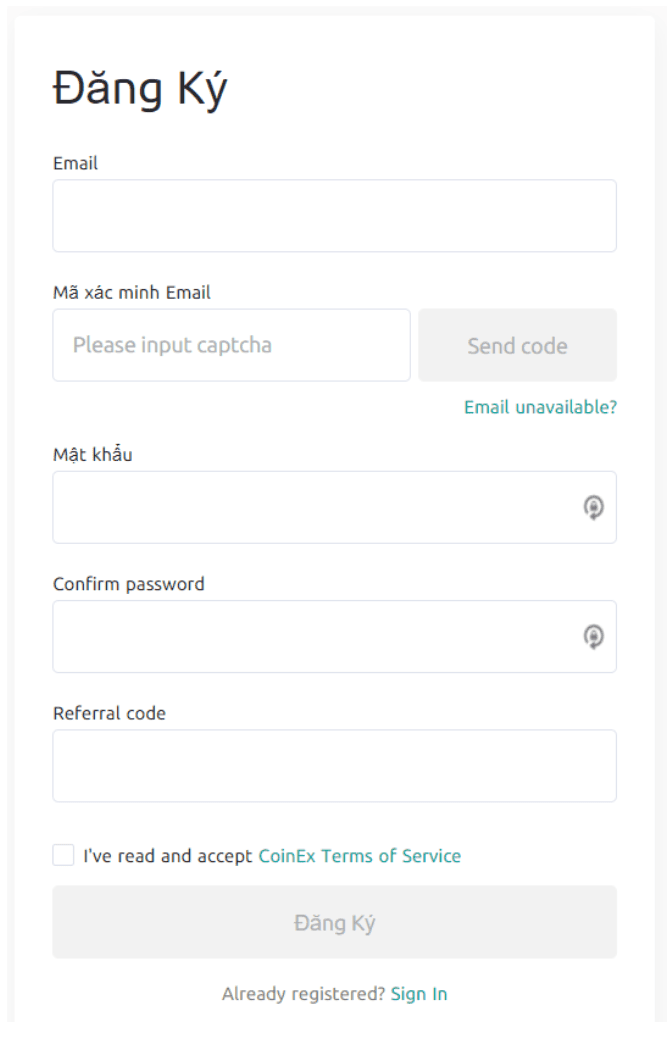Click the 'Referral code' label text

coord(110,713)
